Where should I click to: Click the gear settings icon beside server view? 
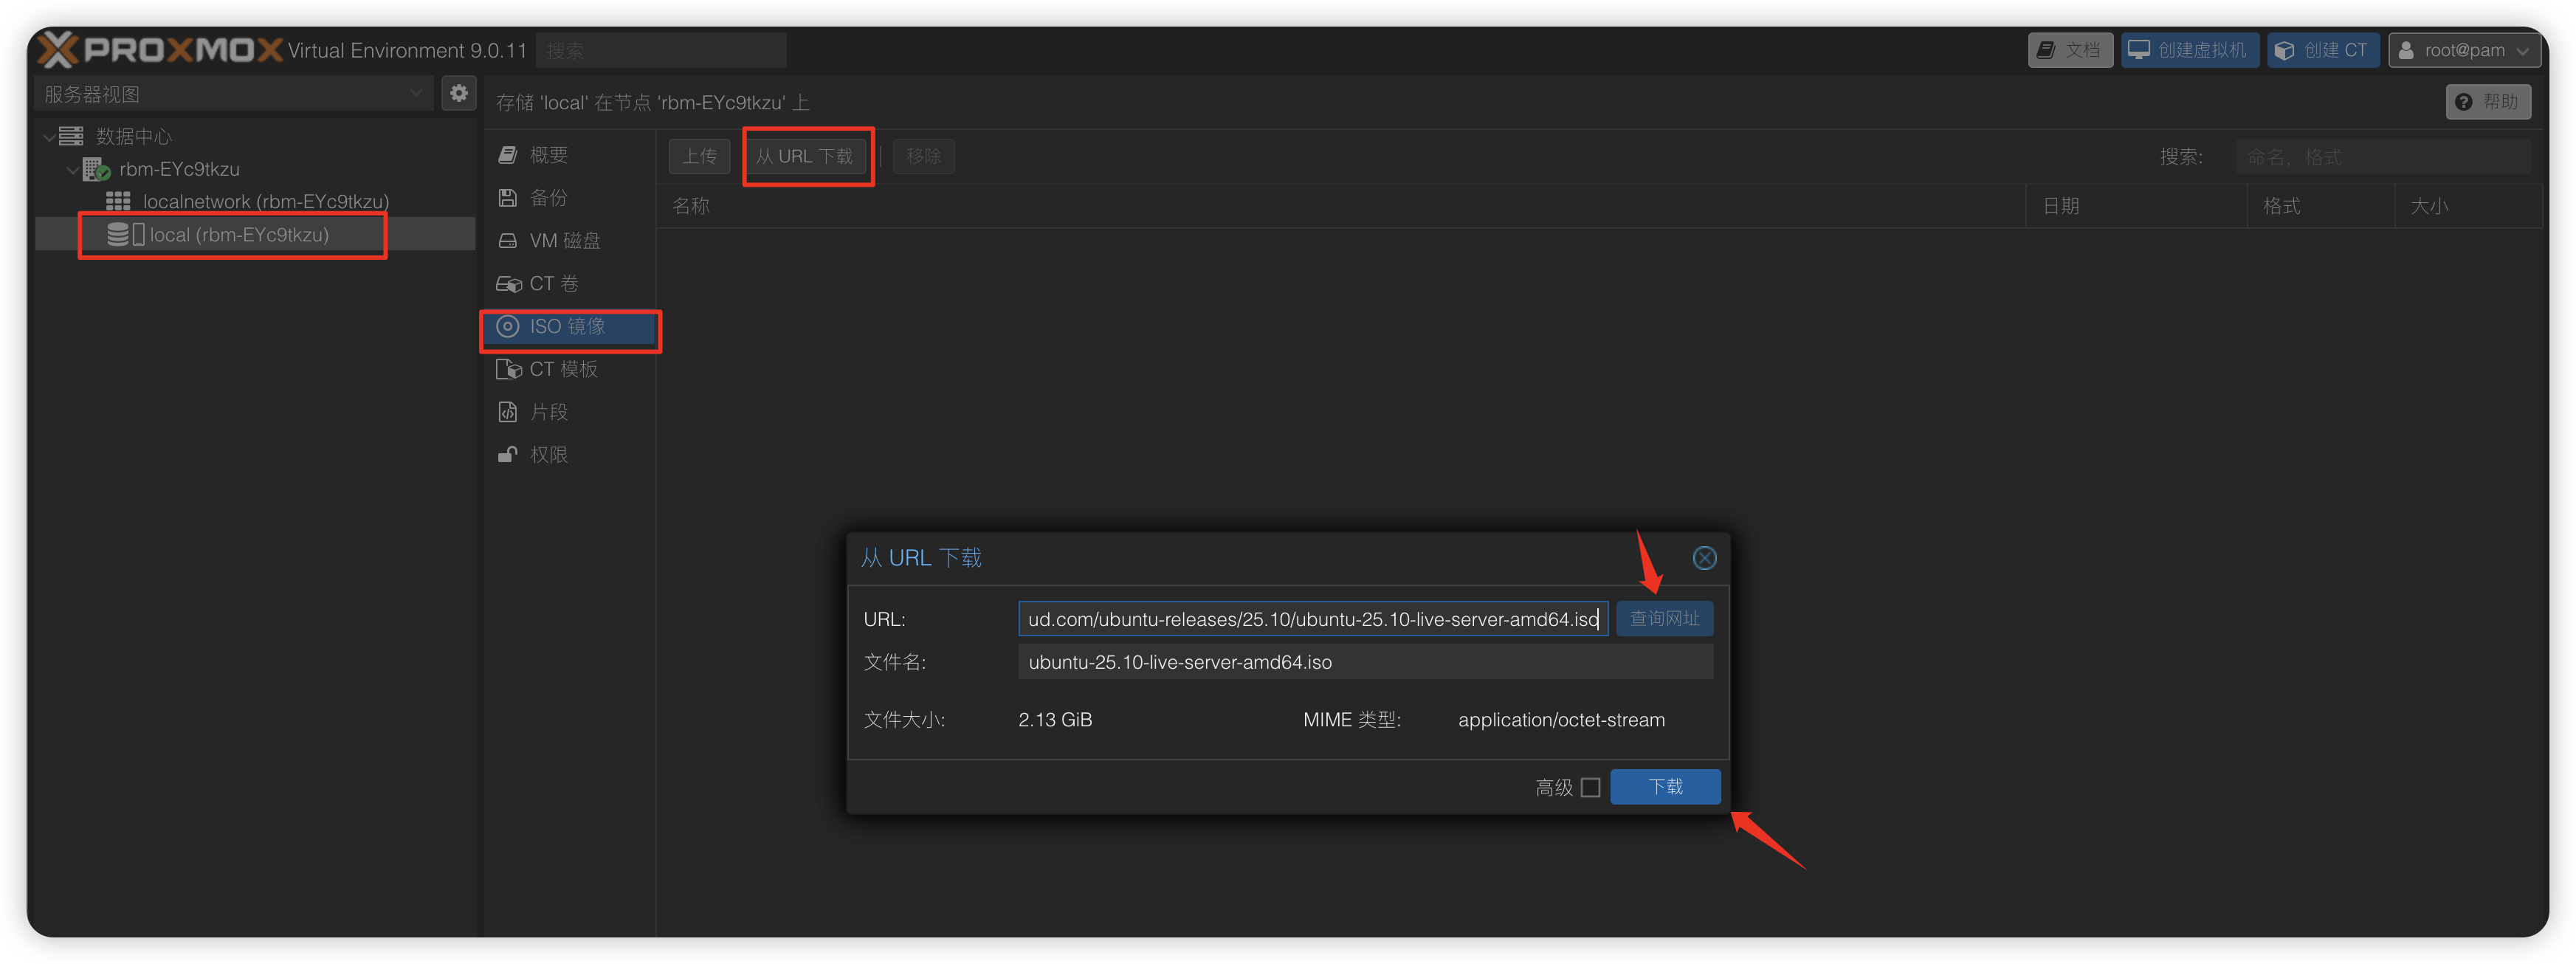[458, 93]
